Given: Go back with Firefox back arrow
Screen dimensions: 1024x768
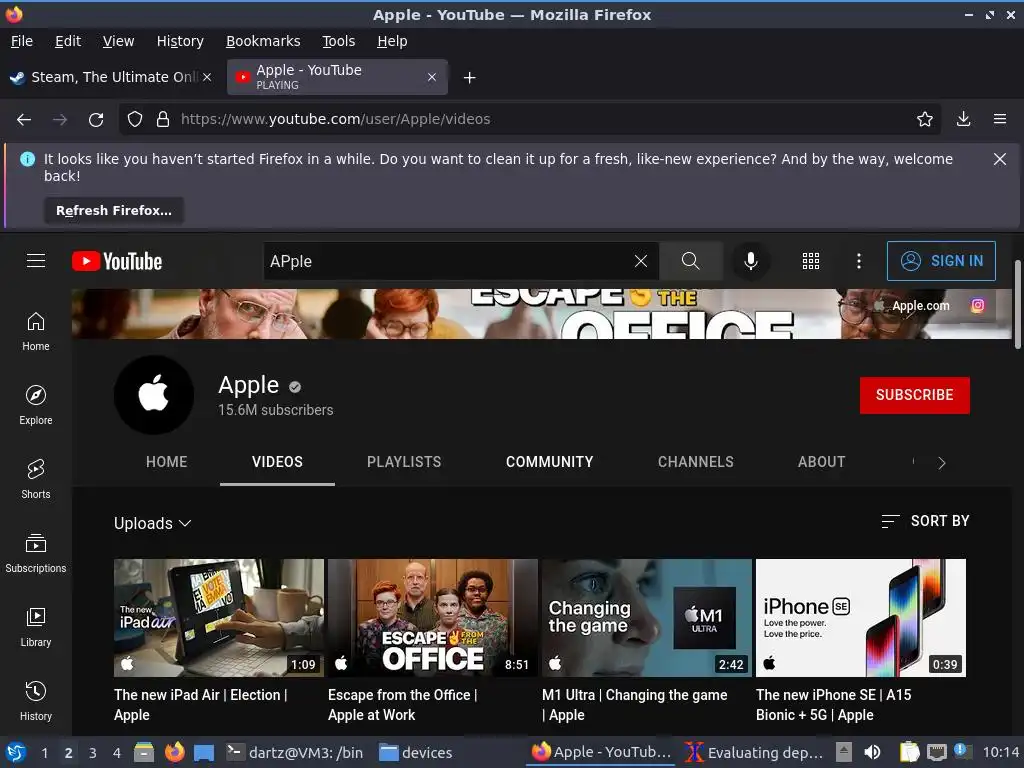Looking at the screenshot, I should tap(24, 120).
